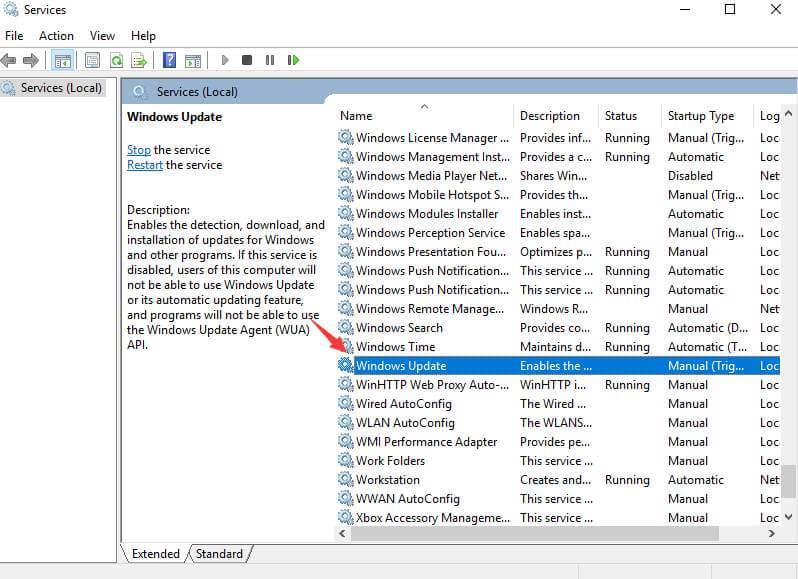Click gear icon beside WLAN AutoConfig
The image size is (798, 579).
[x=346, y=422]
